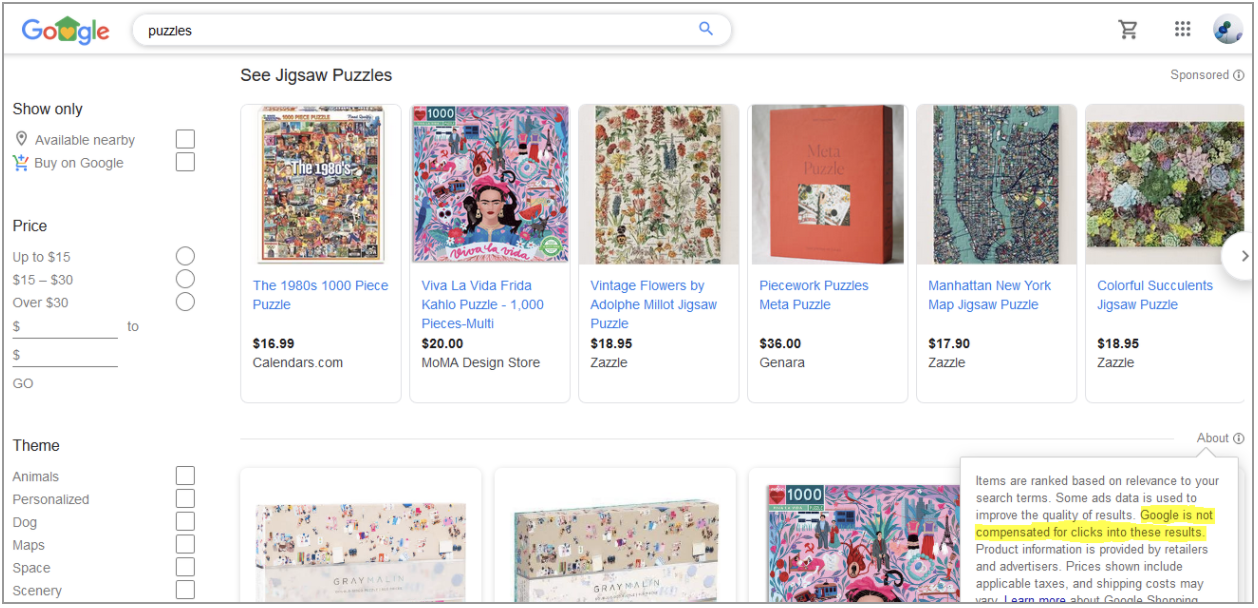Viewport: 1258px width, 608px height.
Task: Click the About label text
Action: click(1213, 438)
